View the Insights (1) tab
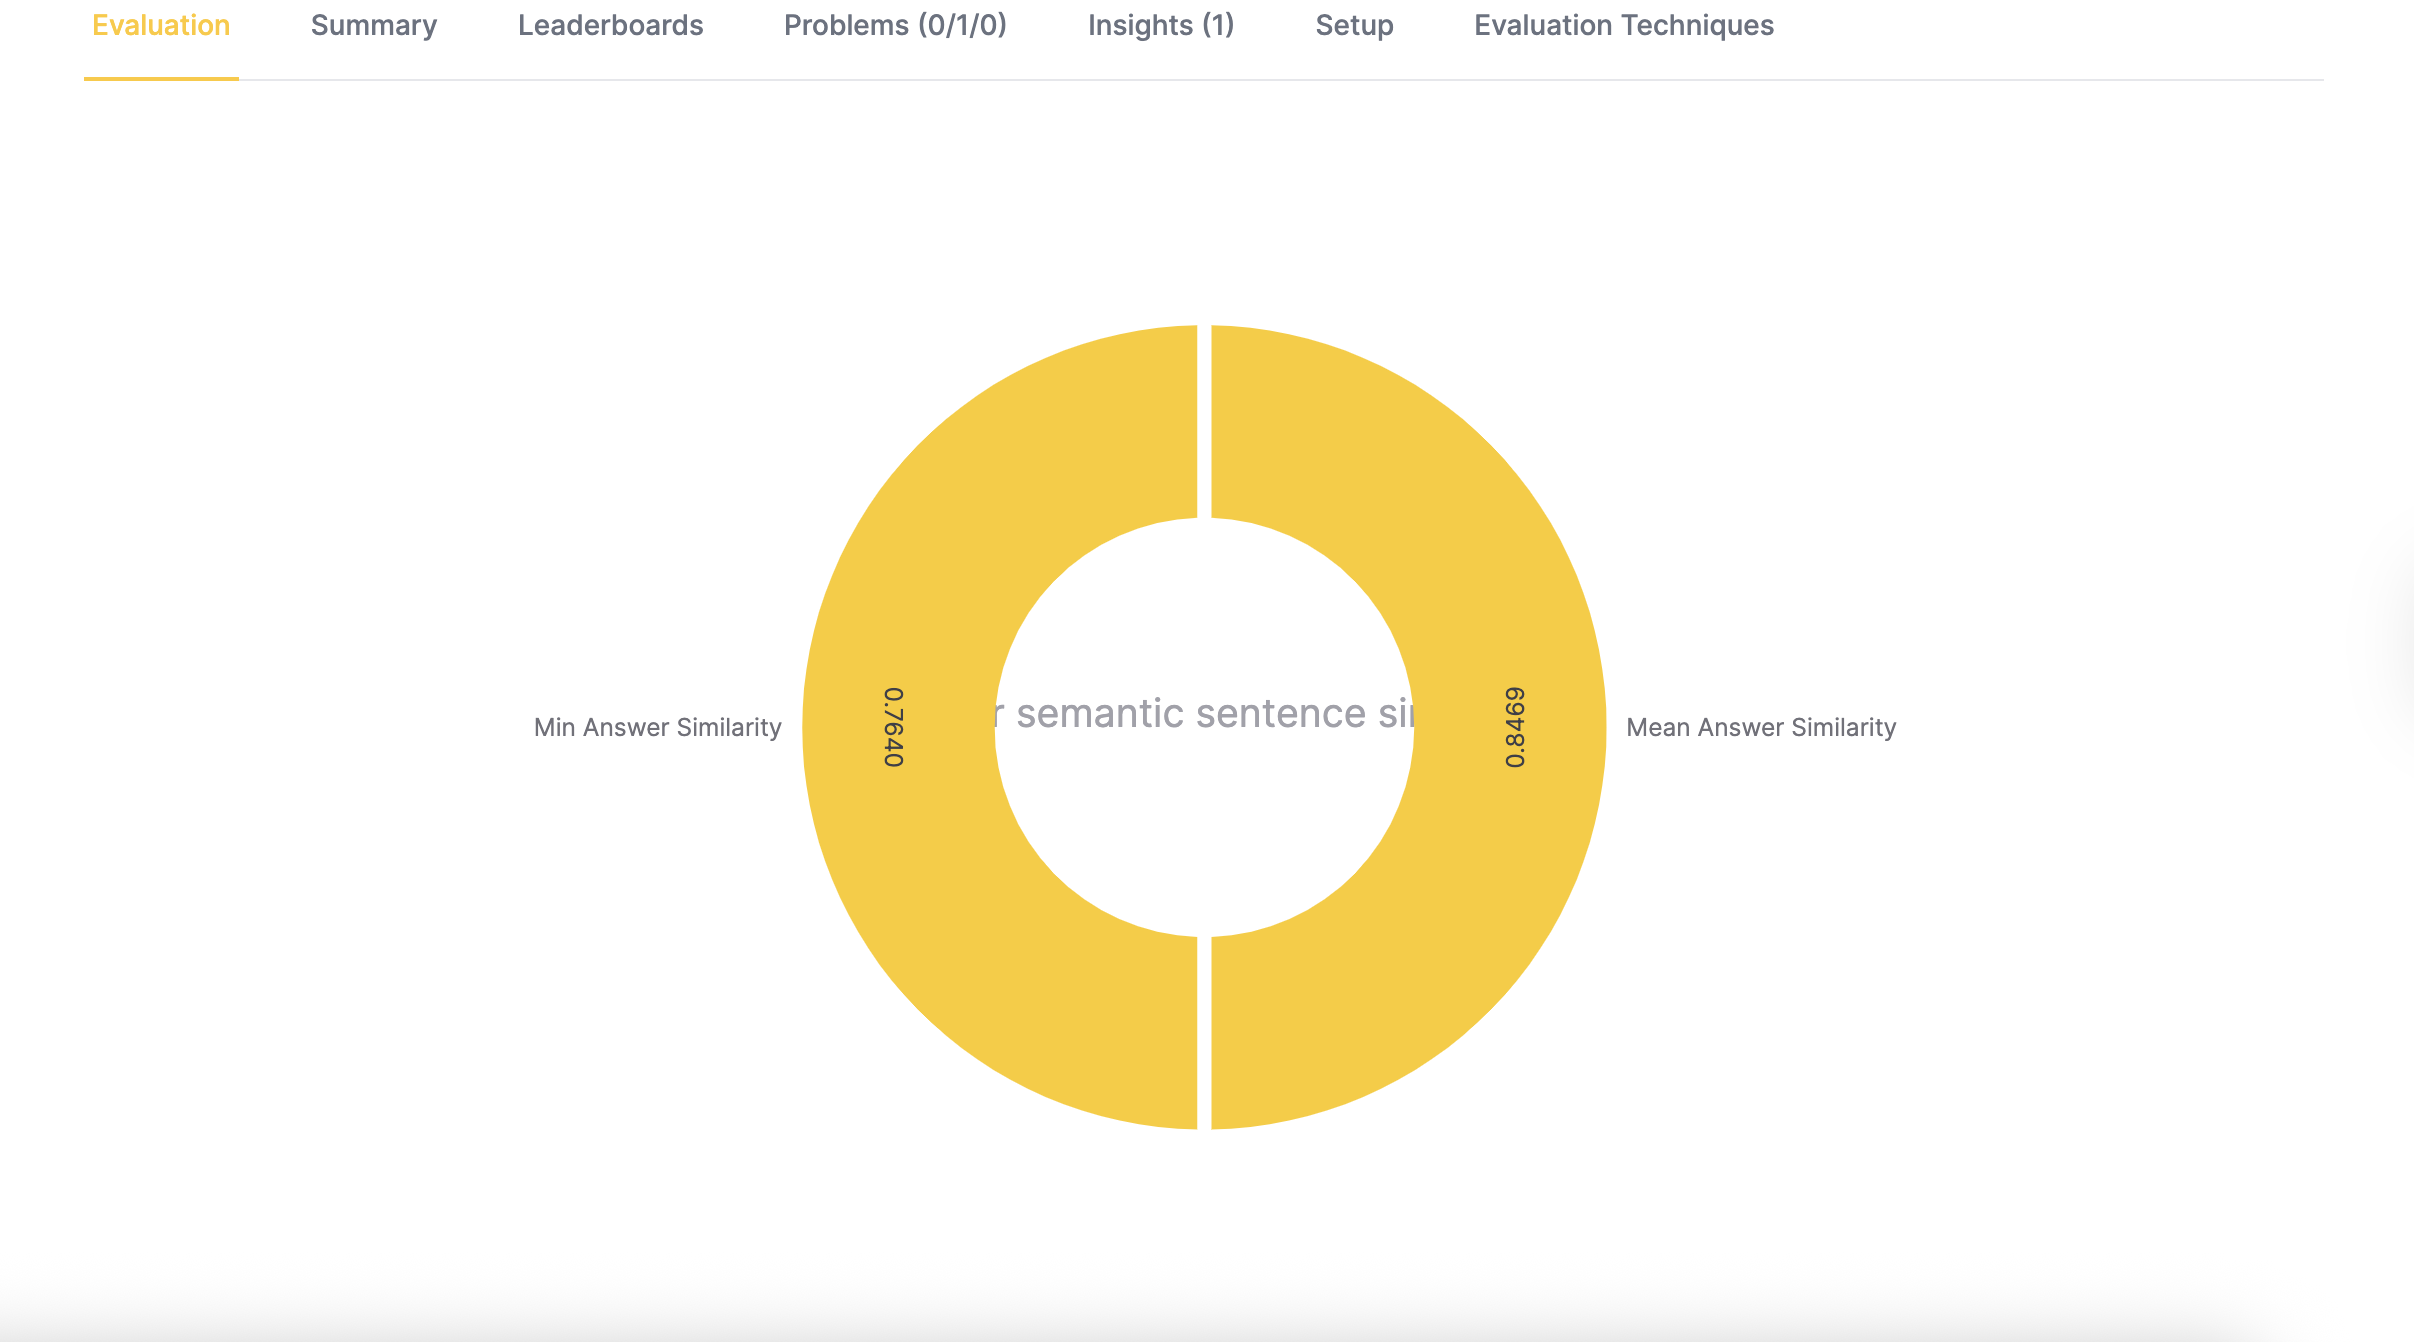Screen dimensions: 2414x1342 click(x=1161, y=26)
